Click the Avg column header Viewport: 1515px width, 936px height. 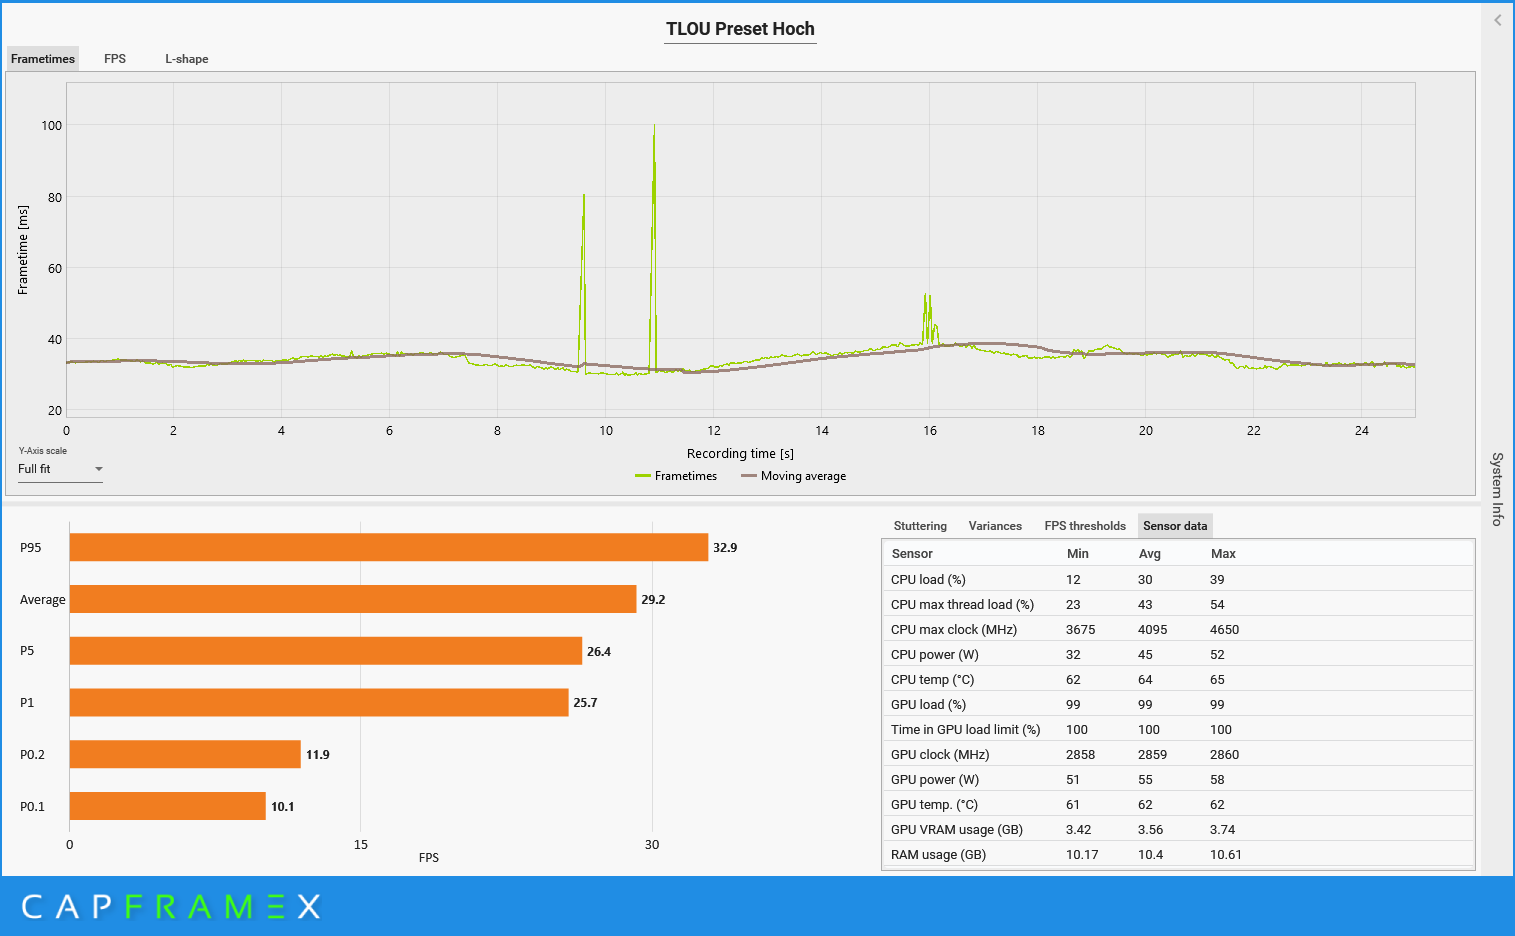pos(1150,554)
